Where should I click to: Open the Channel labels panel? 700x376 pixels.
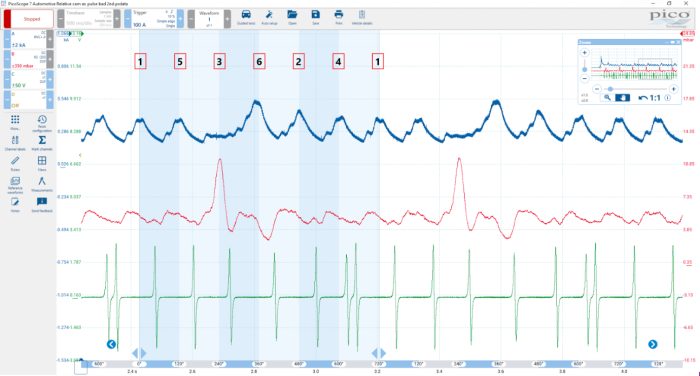click(15, 142)
